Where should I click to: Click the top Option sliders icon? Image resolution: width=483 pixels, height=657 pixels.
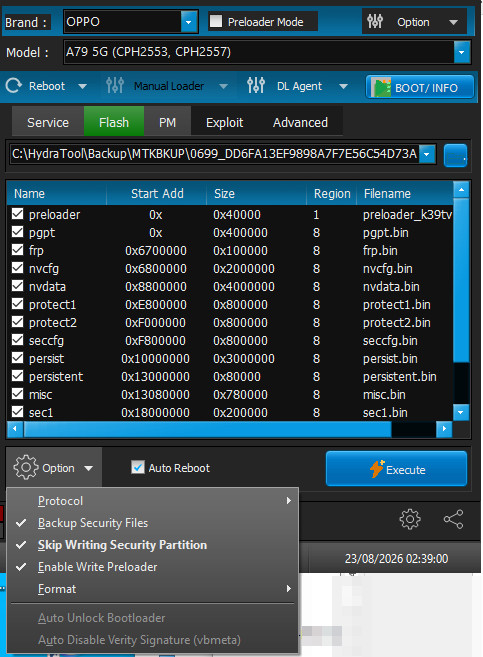tap(375, 21)
